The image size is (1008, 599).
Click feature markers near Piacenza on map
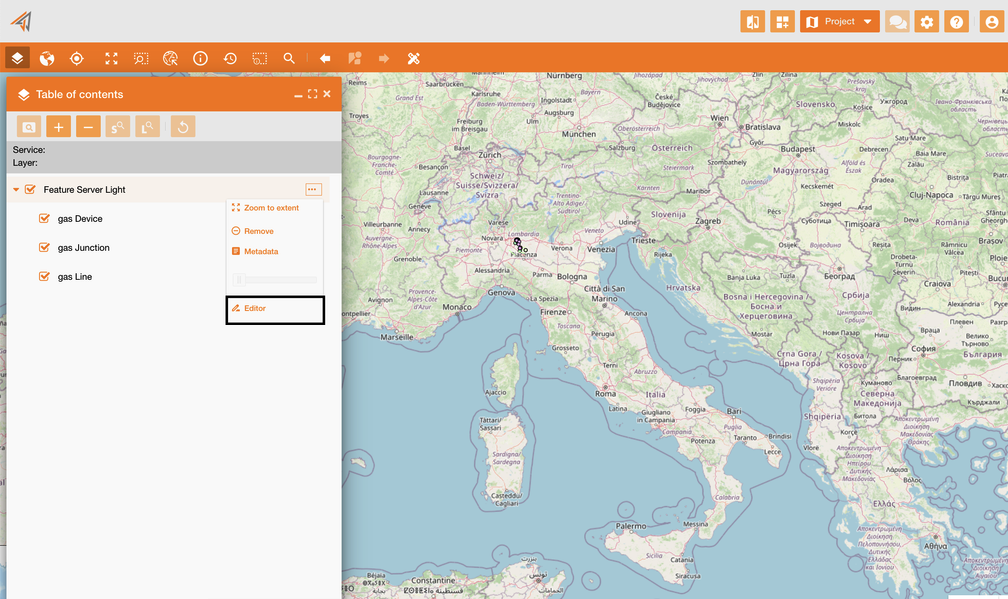519,245
